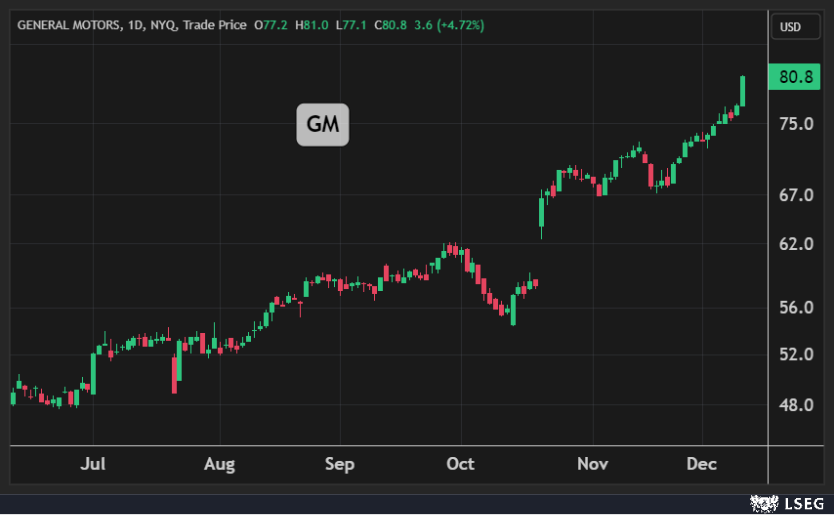Click the 75.0 price axis label
Screen dimensions: 834x515
click(795, 124)
